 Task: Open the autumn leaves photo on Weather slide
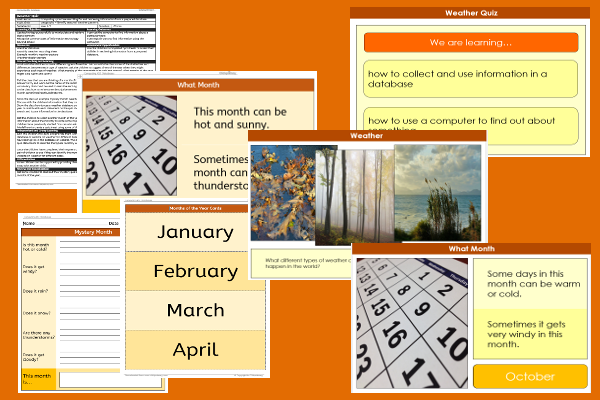click(x=283, y=193)
